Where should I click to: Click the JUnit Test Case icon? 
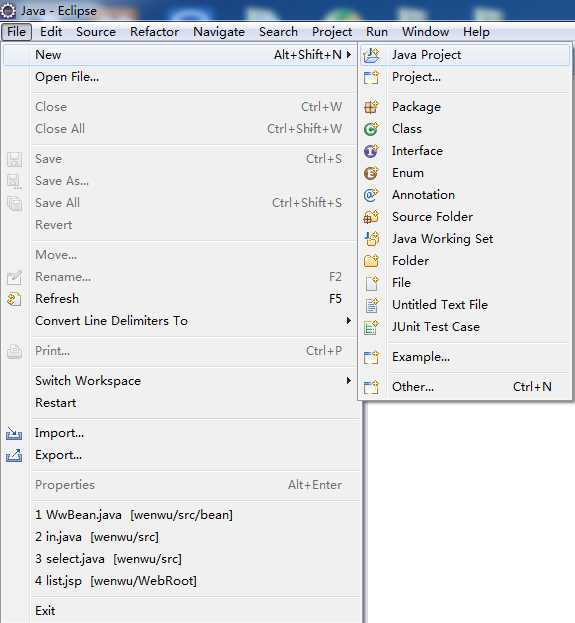point(371,327)
